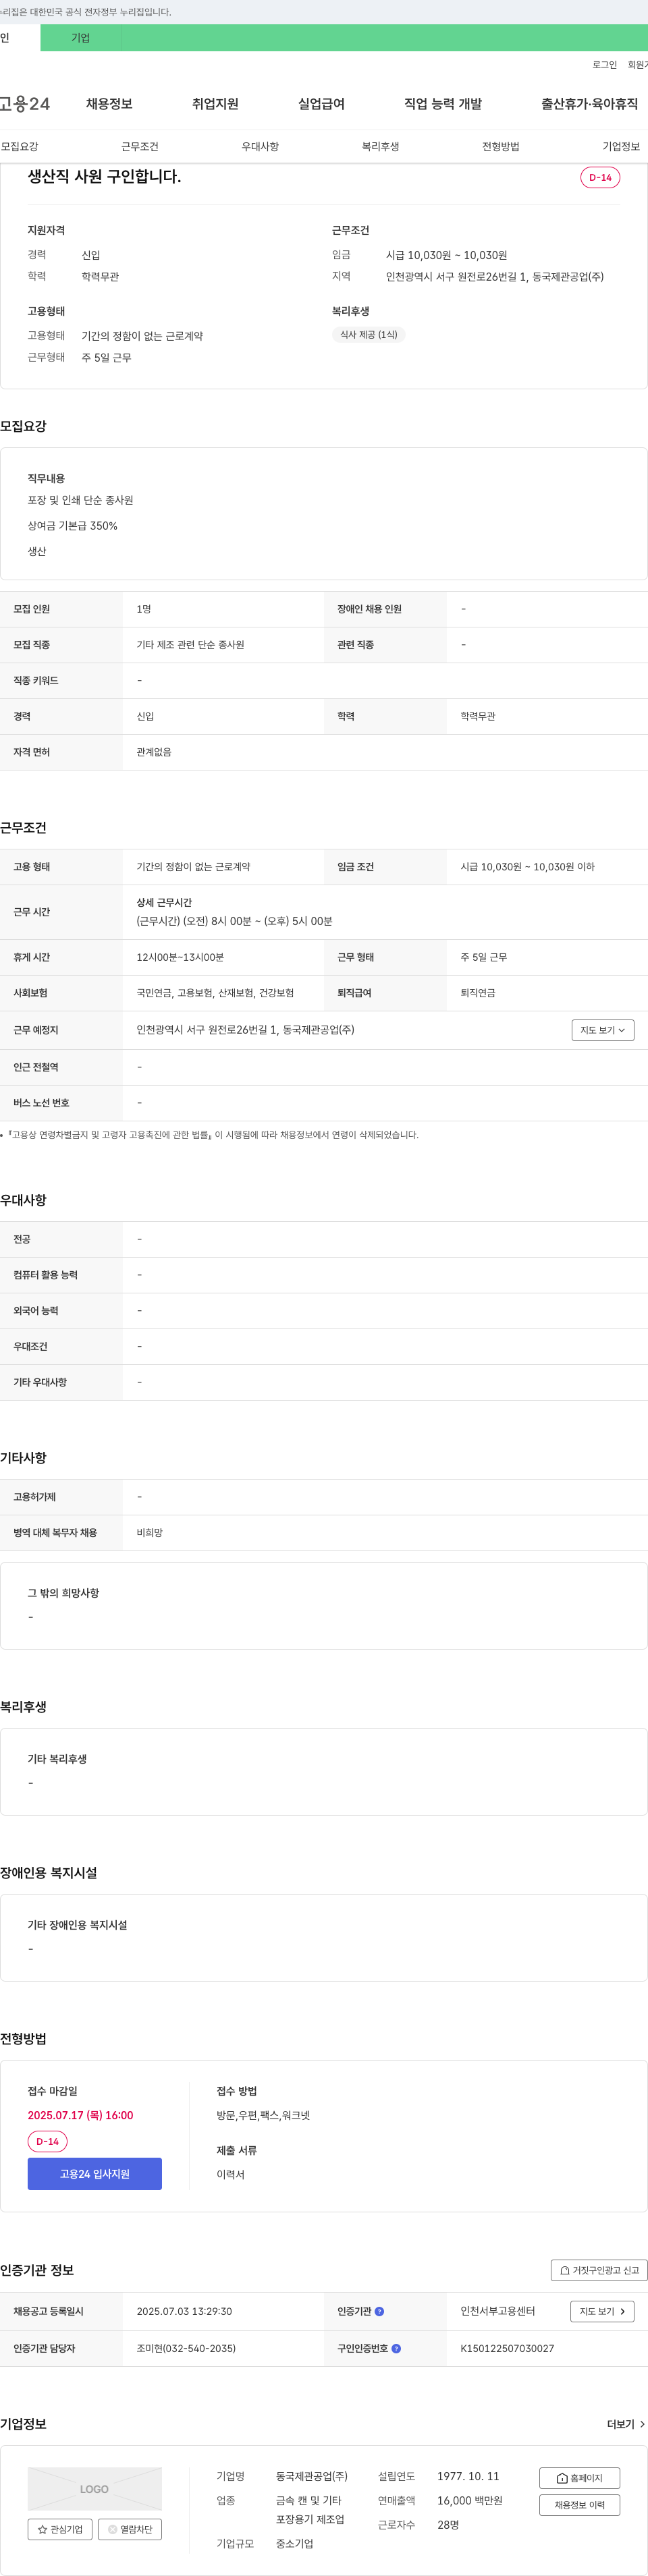Jump to the 복리후생 section tab
648x2576 pixels.
point(380,147)
